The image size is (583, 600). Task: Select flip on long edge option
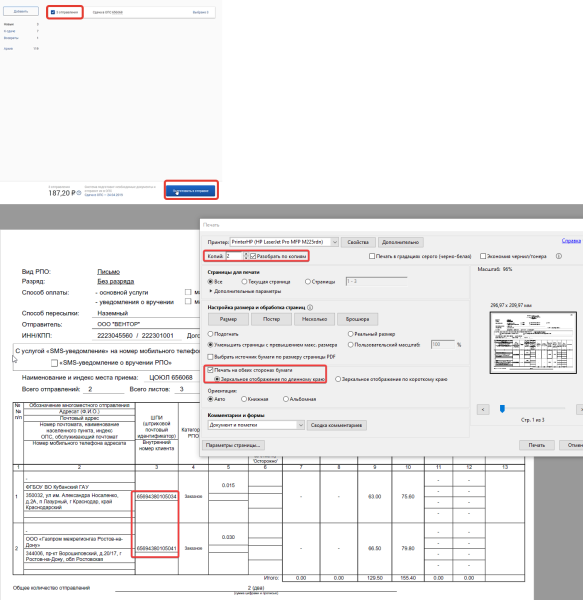tap(217, 379)
